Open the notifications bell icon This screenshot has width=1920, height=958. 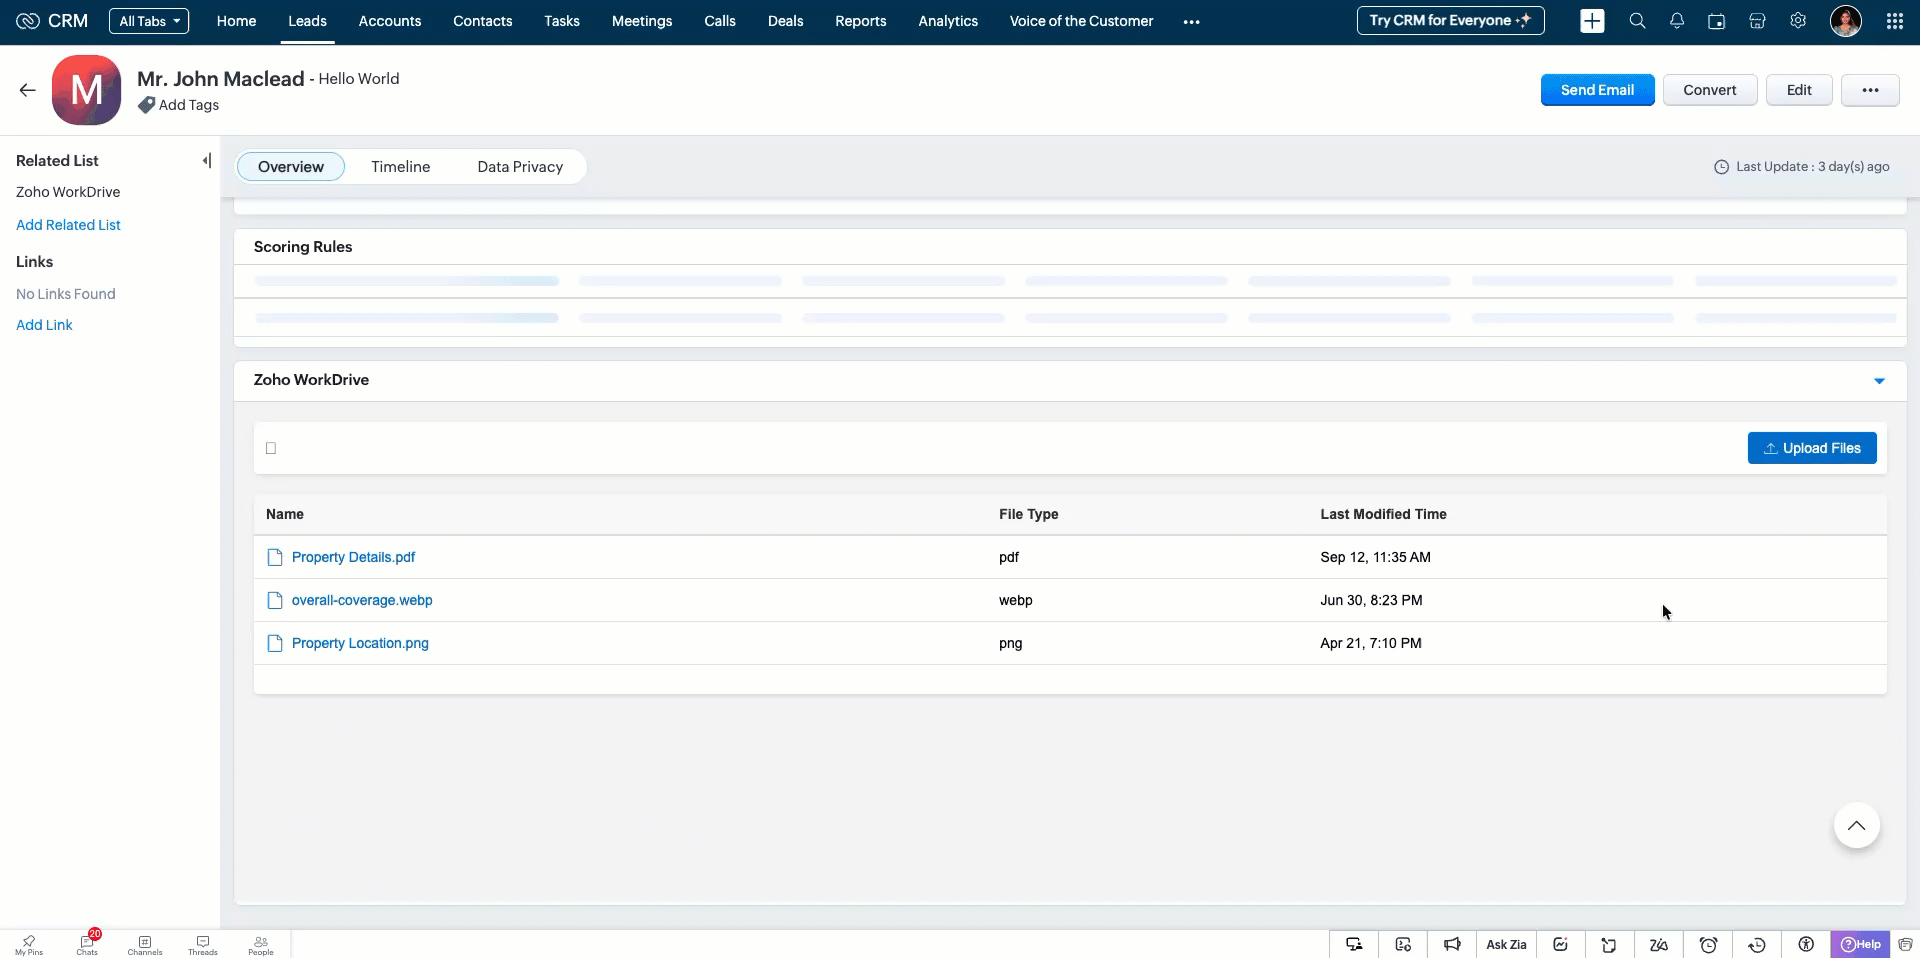click(1677, 21)
